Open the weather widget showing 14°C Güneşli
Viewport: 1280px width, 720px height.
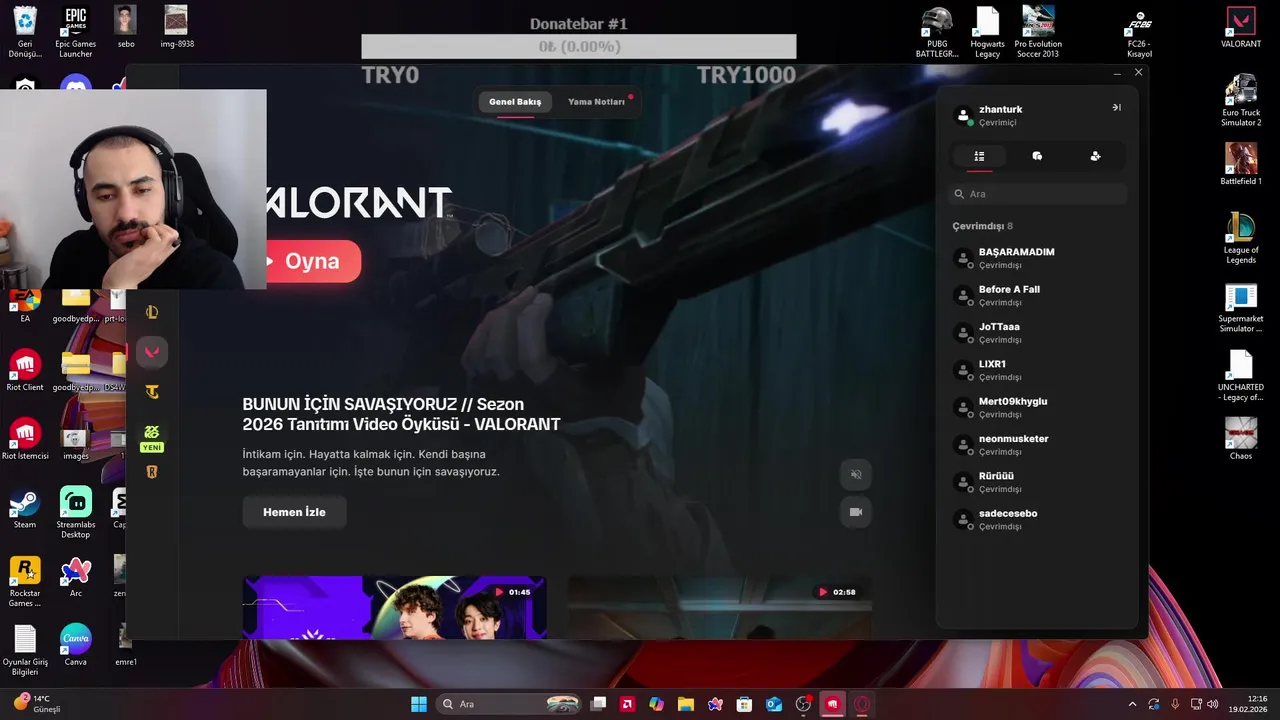[38, 704]
